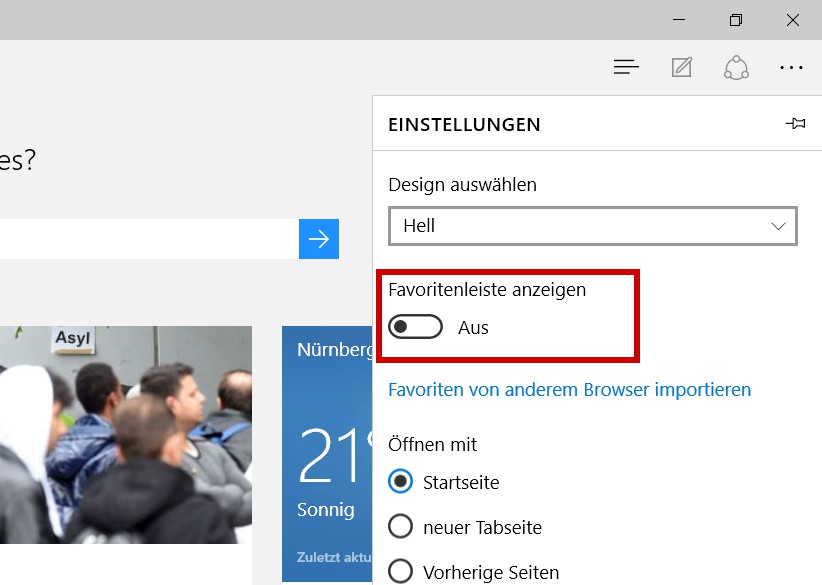Click inside the web search input field
822x585 pixels.
pyautogui.click(x=150, y=239)
